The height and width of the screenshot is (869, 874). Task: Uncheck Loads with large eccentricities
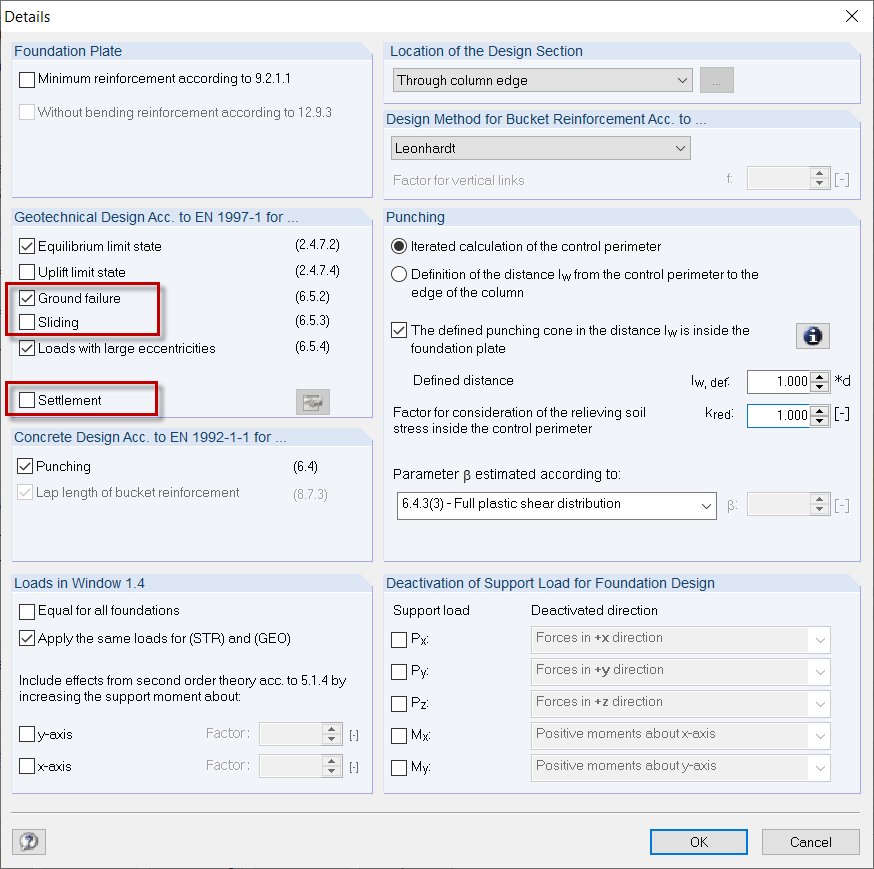(x=25, y=348)
